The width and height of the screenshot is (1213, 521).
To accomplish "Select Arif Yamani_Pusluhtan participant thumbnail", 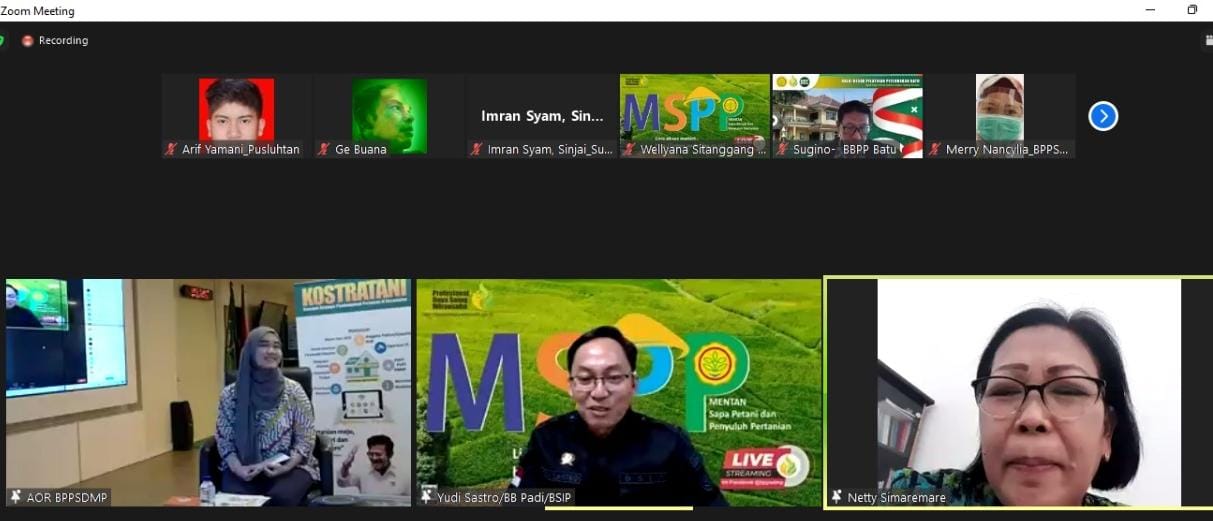I will click(x=237, y=110).
